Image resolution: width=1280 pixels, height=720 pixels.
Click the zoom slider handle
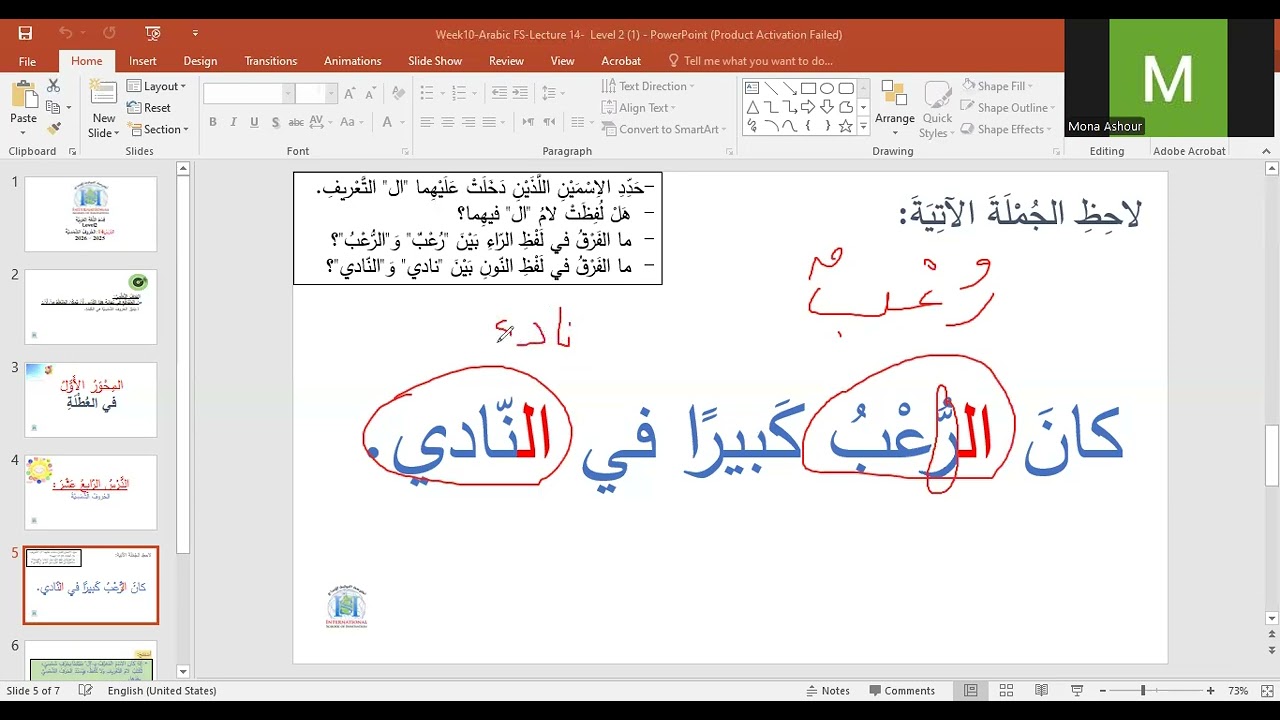(x=1142, y=691)
